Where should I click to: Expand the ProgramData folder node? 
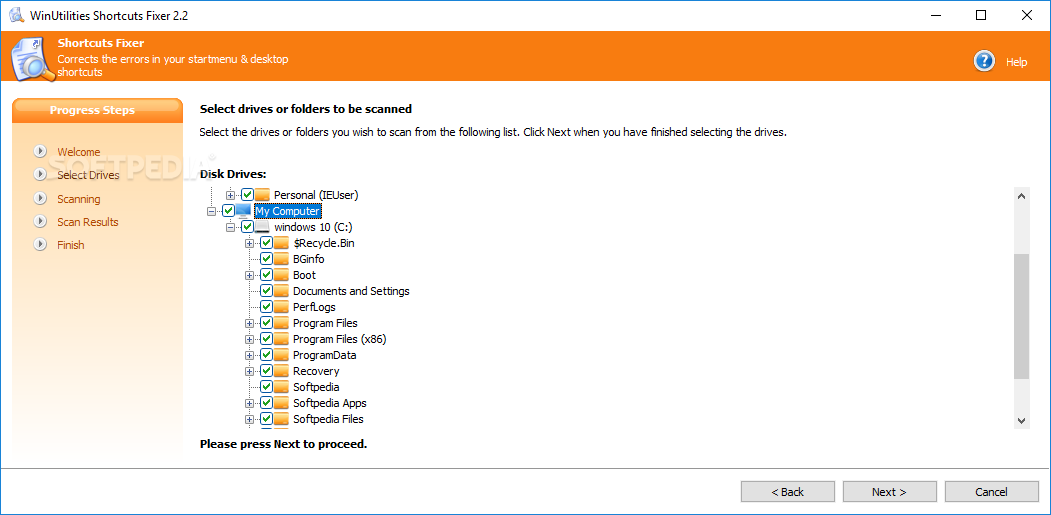249,355
